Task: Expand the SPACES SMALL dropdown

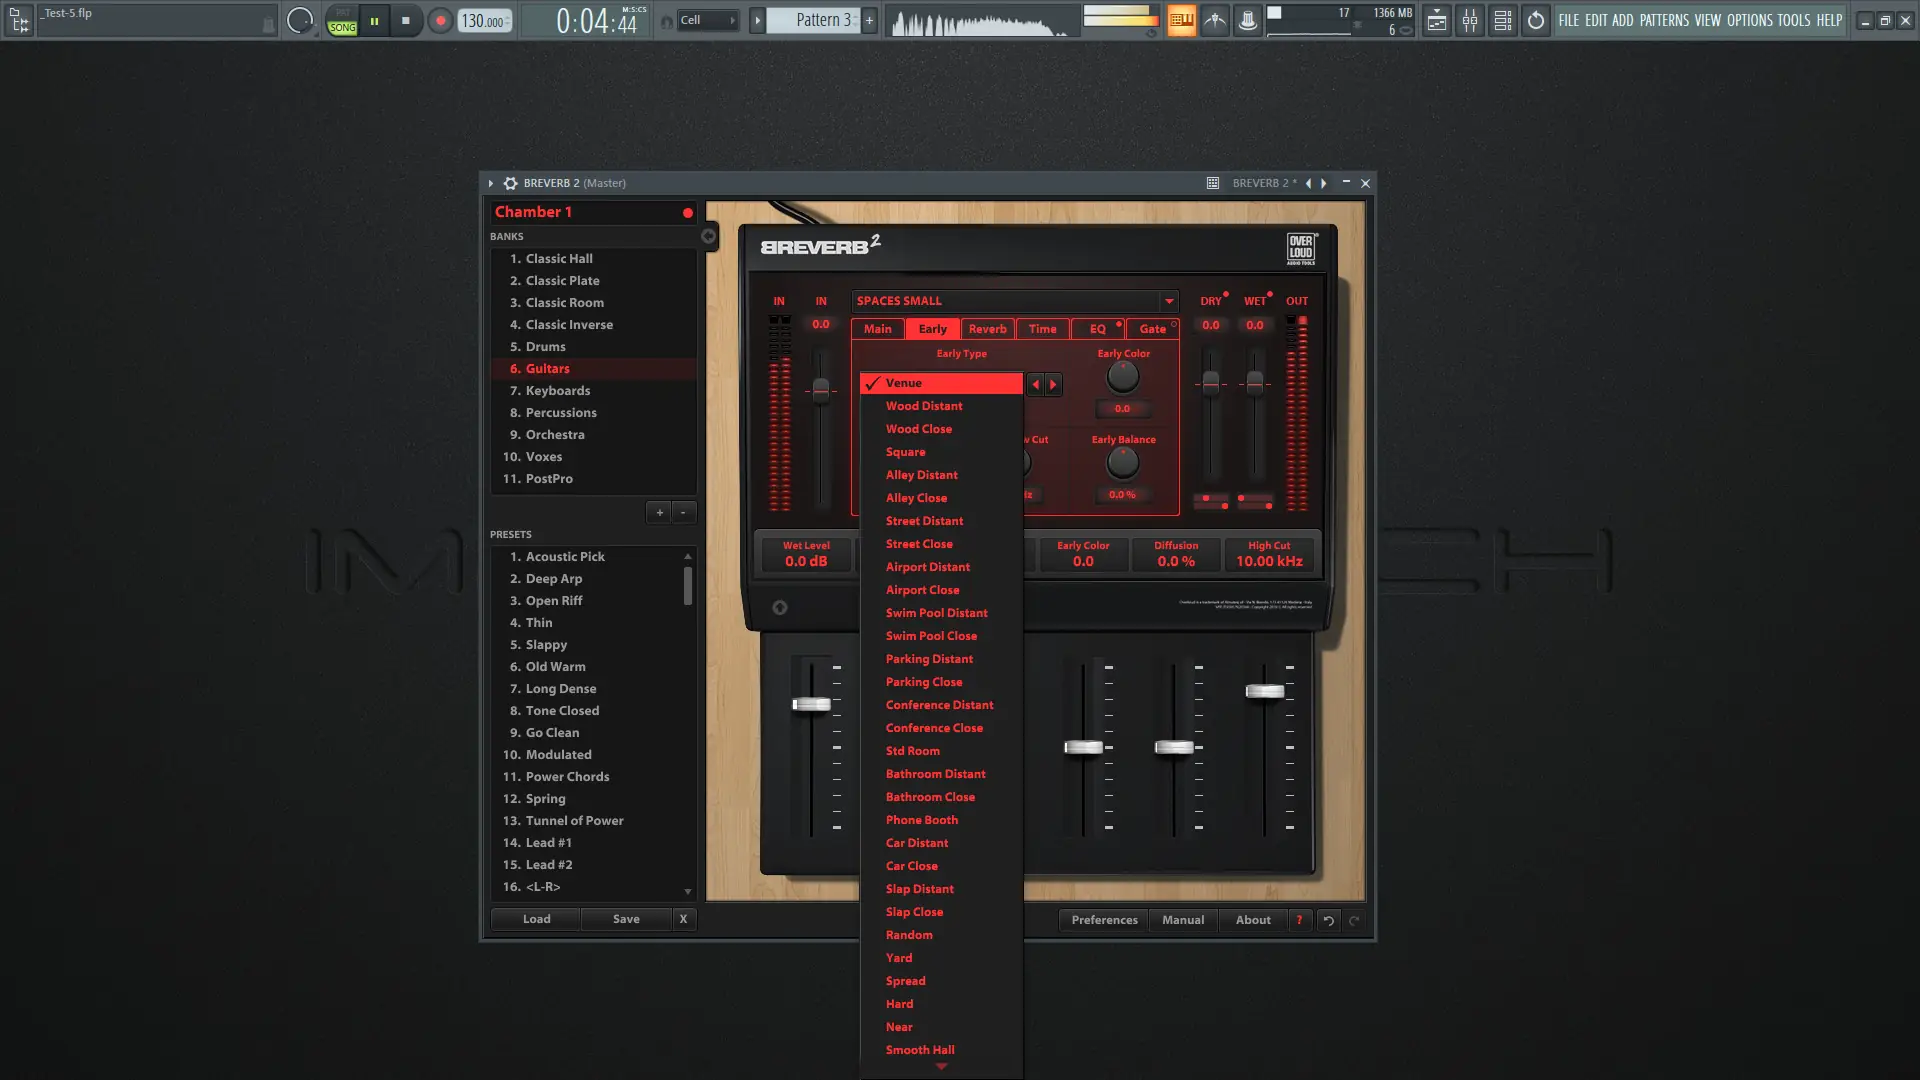Action: [x=1168, y=301]
